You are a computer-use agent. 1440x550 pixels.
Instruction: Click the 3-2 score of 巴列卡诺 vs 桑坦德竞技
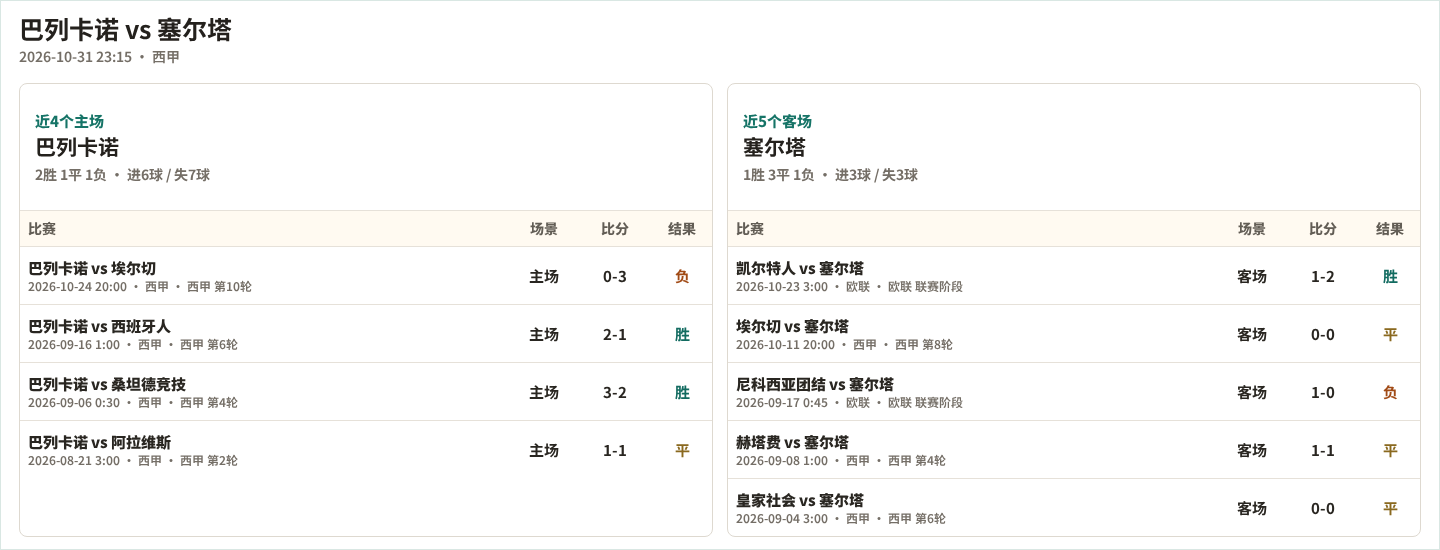tap(615, 392)
